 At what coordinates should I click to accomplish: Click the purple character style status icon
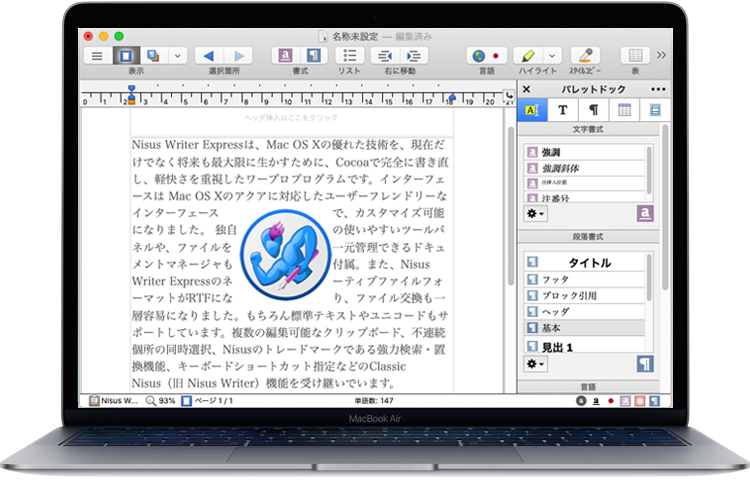click(625, 401)
